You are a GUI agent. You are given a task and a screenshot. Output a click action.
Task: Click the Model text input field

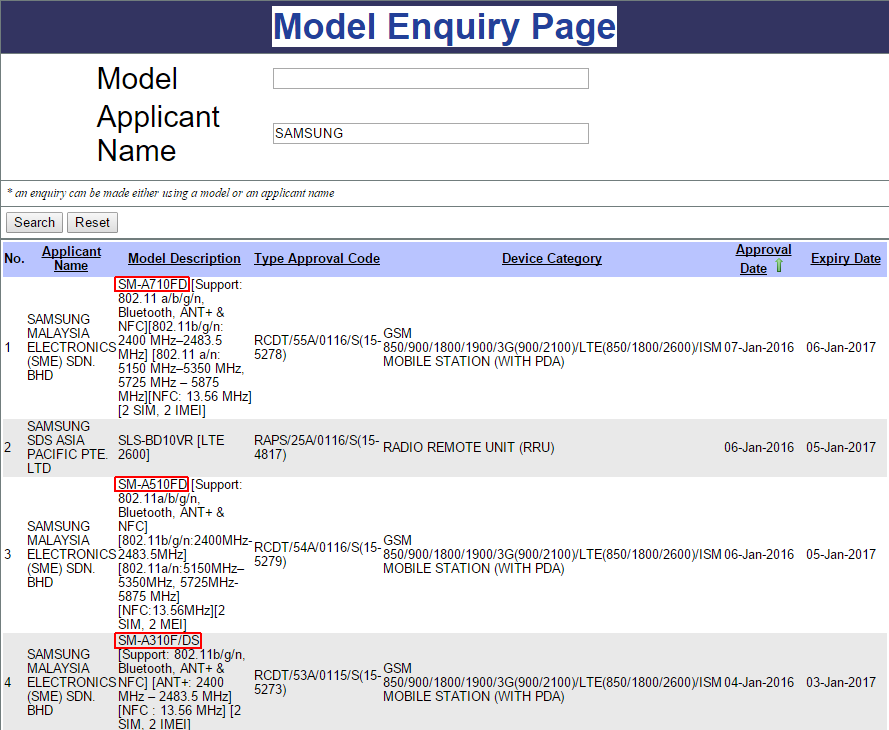430,78
